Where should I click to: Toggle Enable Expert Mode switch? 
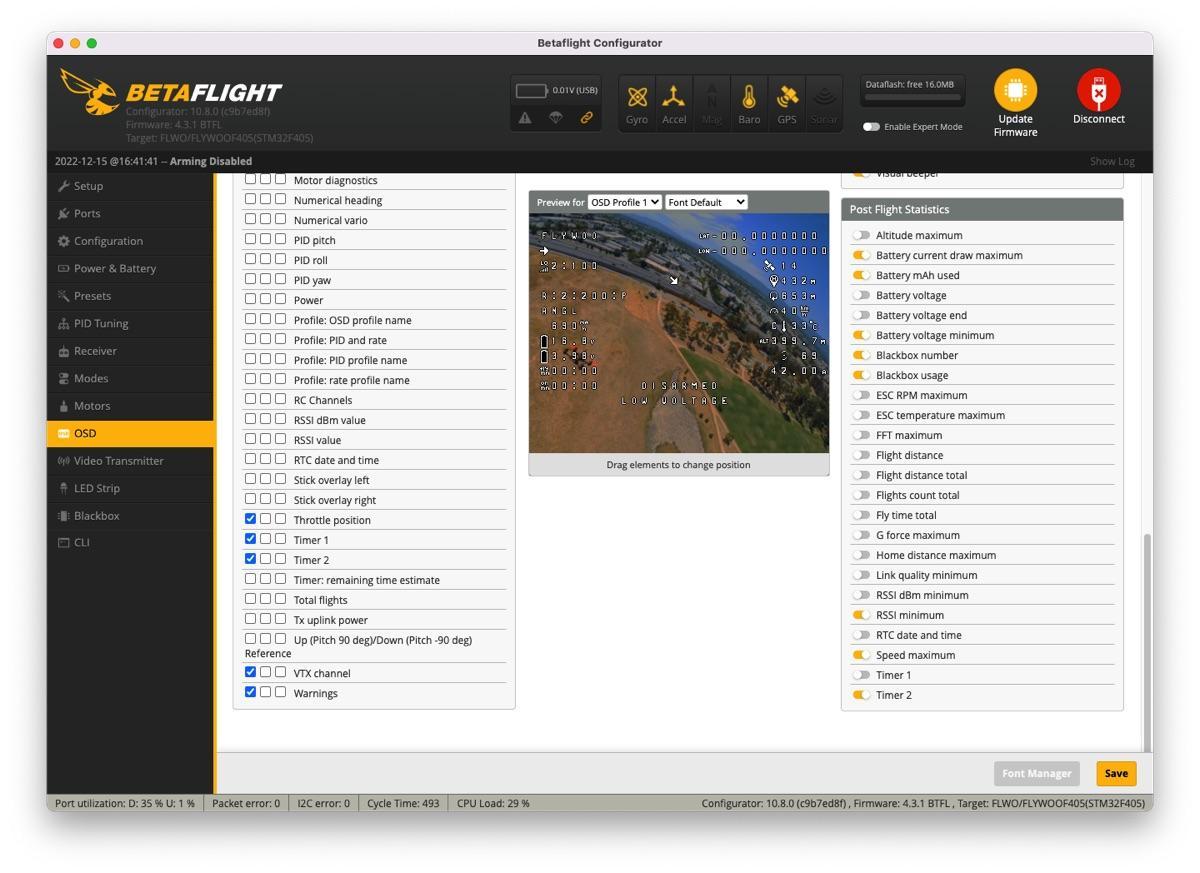871,127
